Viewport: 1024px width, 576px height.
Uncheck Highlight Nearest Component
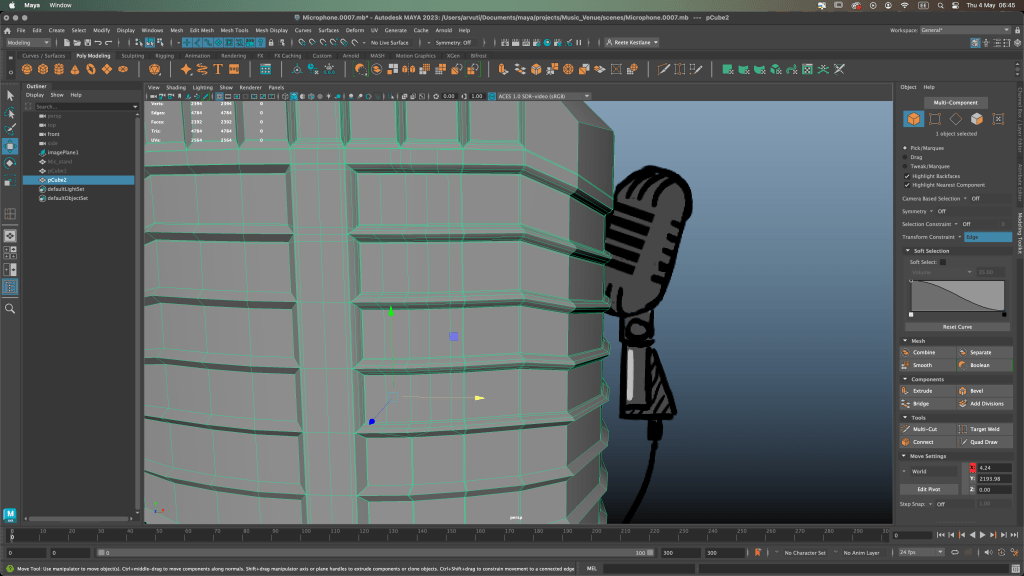click(x=907, y=185)
